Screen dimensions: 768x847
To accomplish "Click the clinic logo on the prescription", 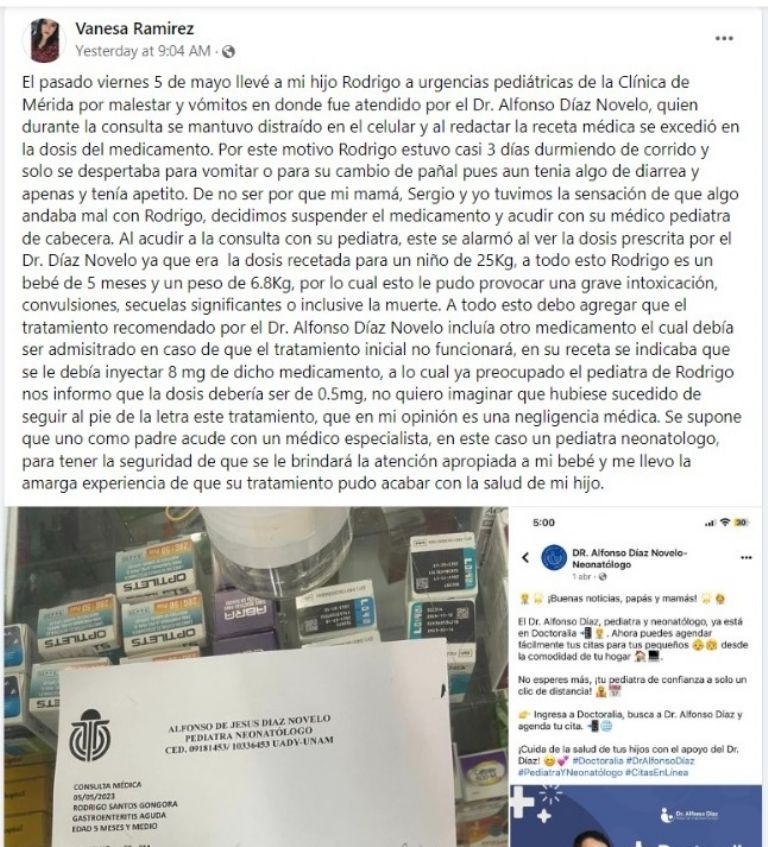I will pyautogui.click(x=90, y=736).
